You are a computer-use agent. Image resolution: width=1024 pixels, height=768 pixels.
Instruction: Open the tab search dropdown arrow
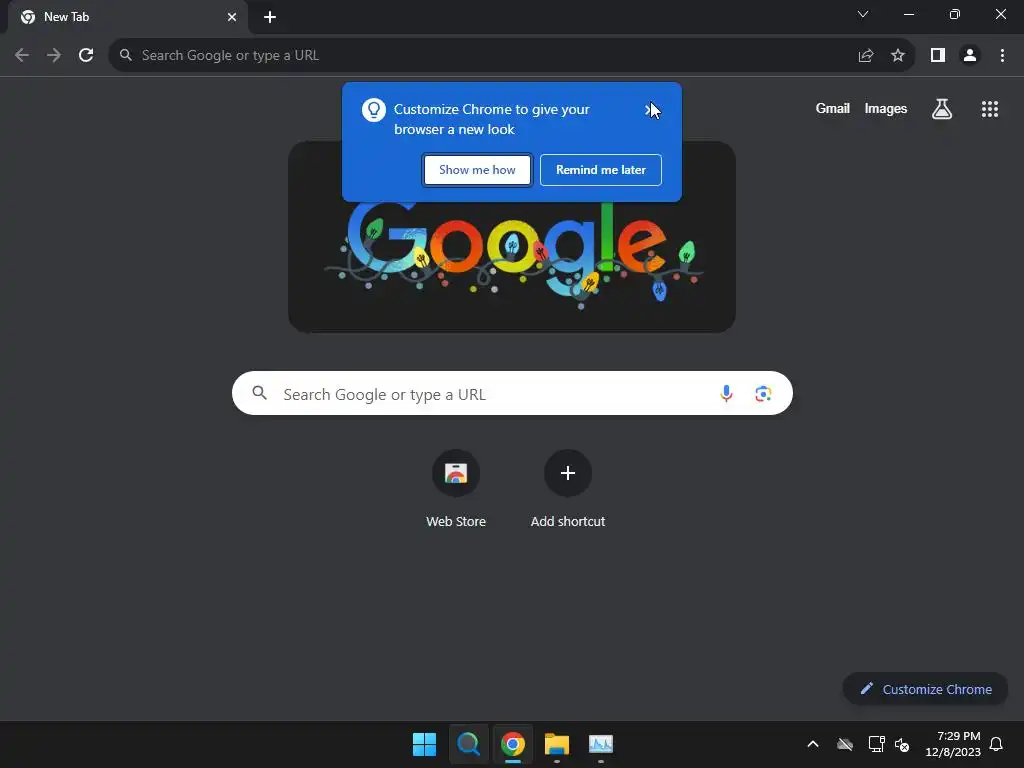(863, 14)
